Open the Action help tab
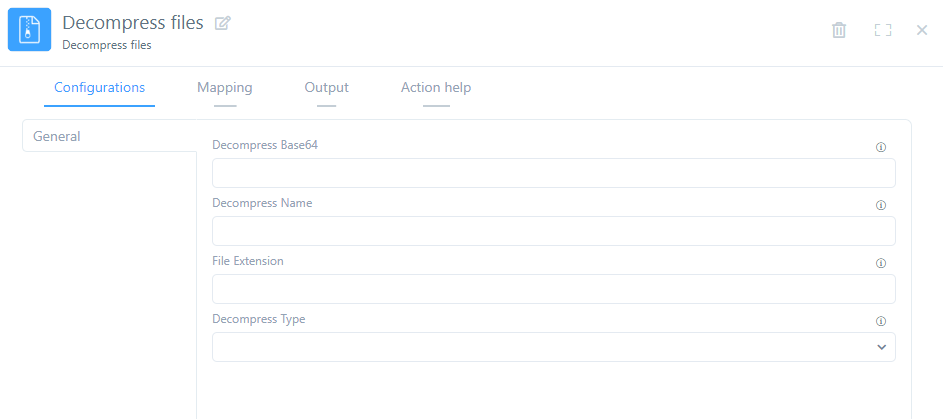The height and width of the screenshot is (419, 943). [x=436, y=88]
